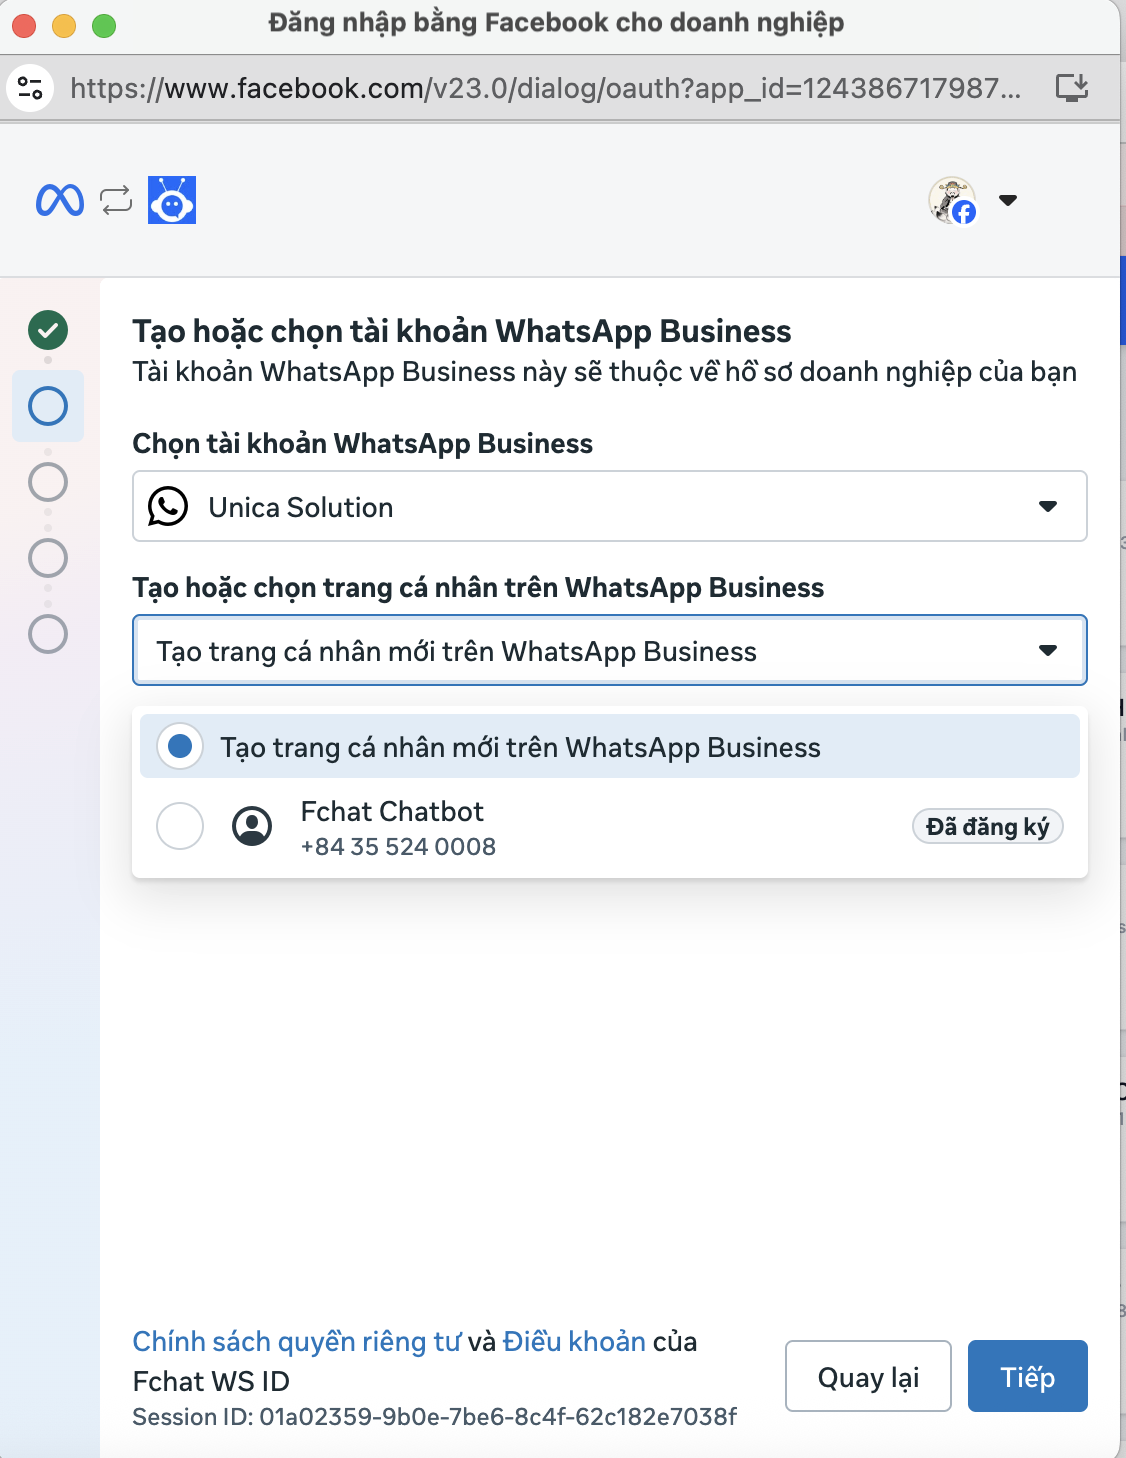Select the Fchat Chatbot radio button
This screenshot has height=1458, width=1126.
tap(180, 826)
